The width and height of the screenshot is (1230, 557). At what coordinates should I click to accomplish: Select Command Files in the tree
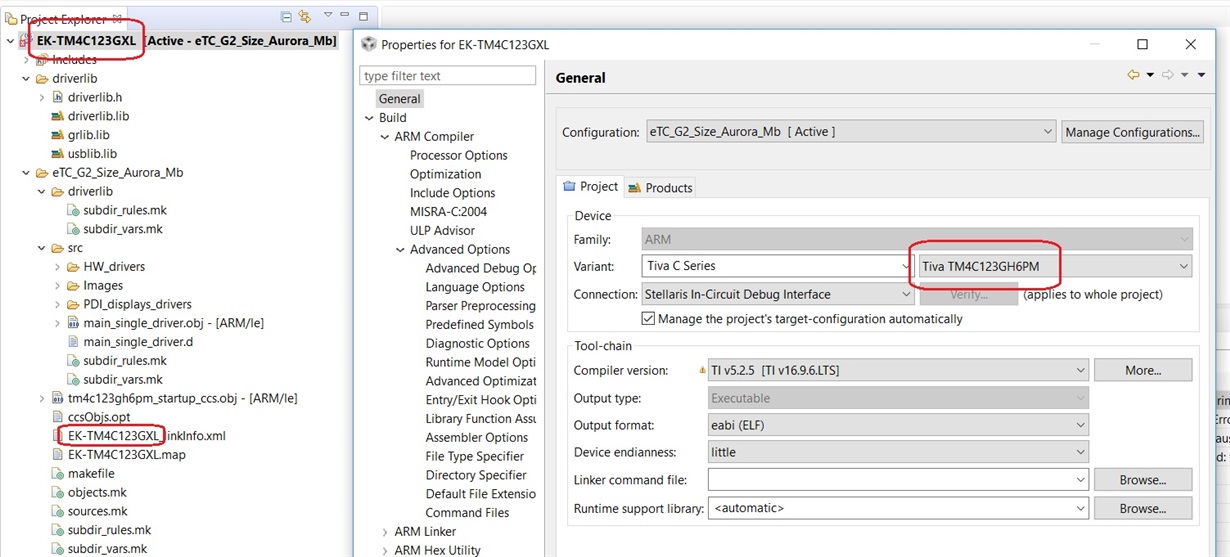click(x=467, y=513)
